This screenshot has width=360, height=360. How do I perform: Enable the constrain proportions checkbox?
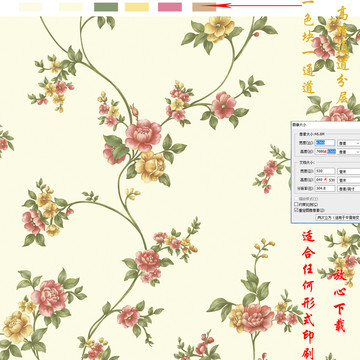[296, 204]
